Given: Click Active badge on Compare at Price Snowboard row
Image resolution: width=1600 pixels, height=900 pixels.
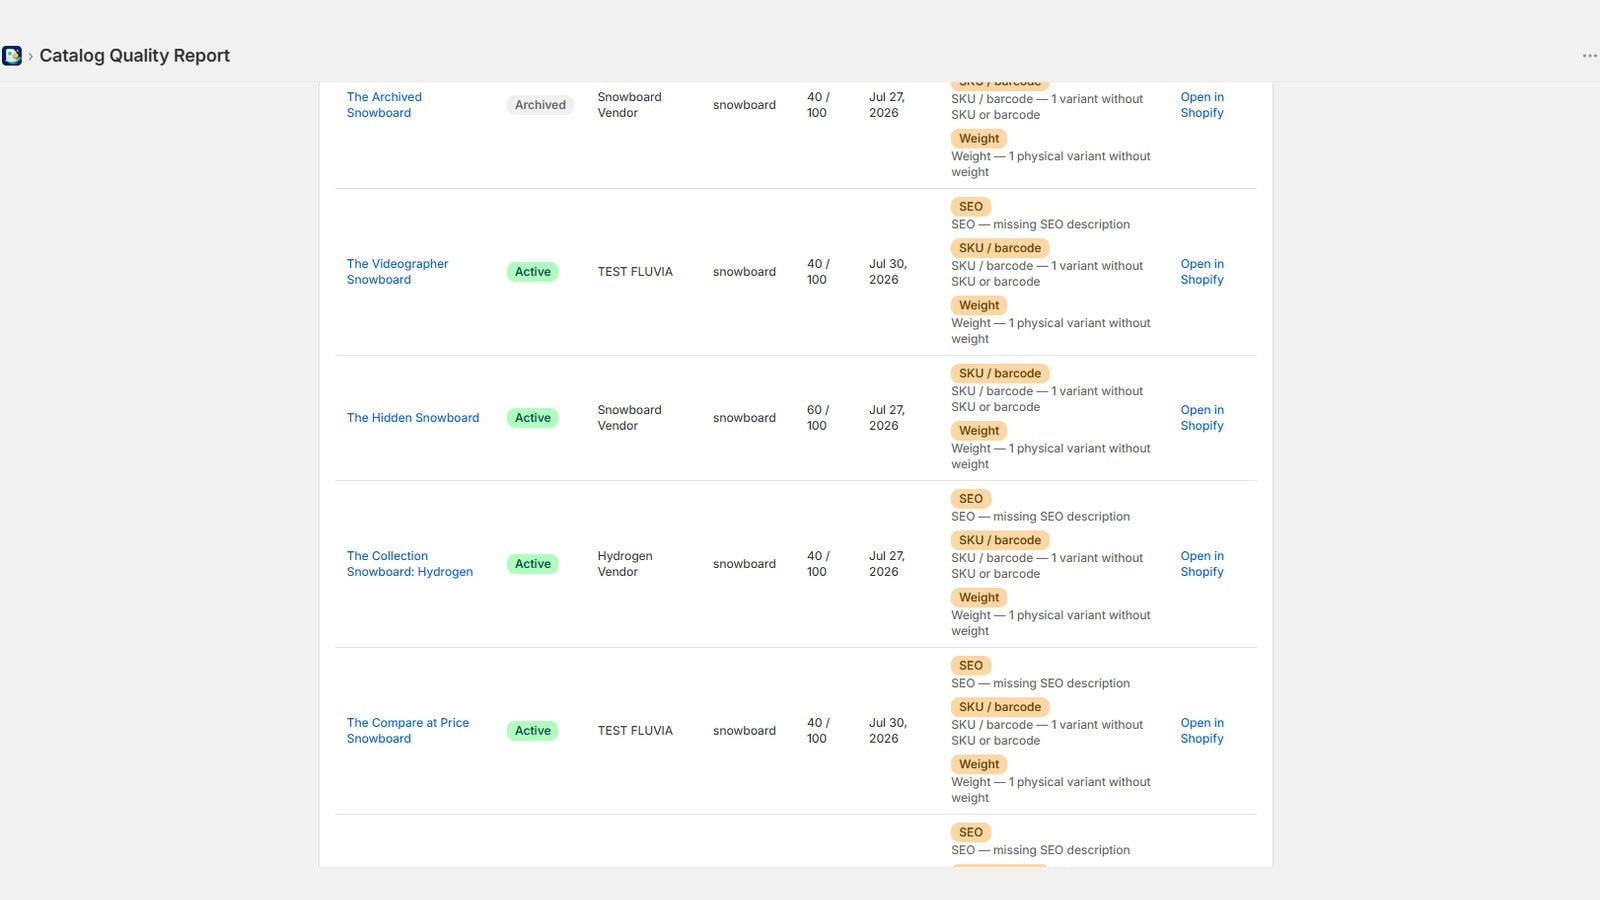Looking at the screenshot, I should click(x=533, y=731).
